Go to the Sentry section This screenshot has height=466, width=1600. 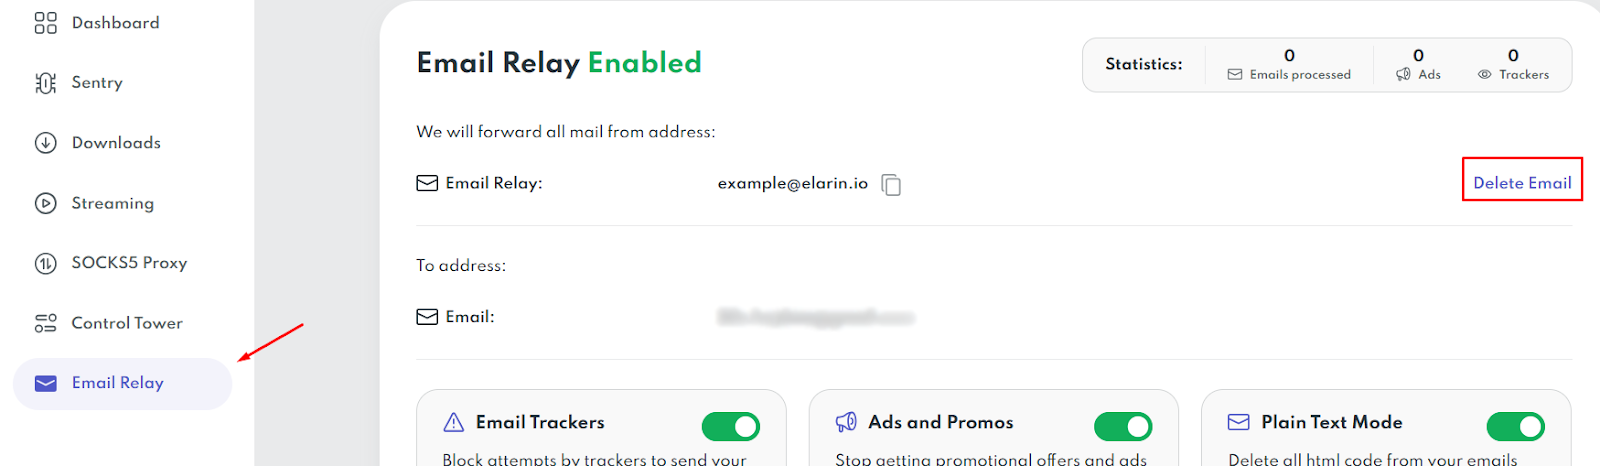tap(97, 83)
